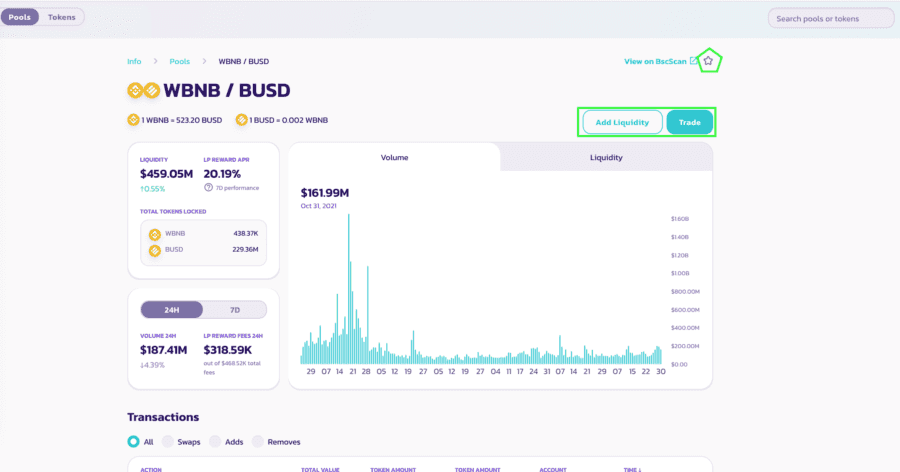Sort the table by Time
The width and height of the screenshot is (900, 472).
click(633, 469)
